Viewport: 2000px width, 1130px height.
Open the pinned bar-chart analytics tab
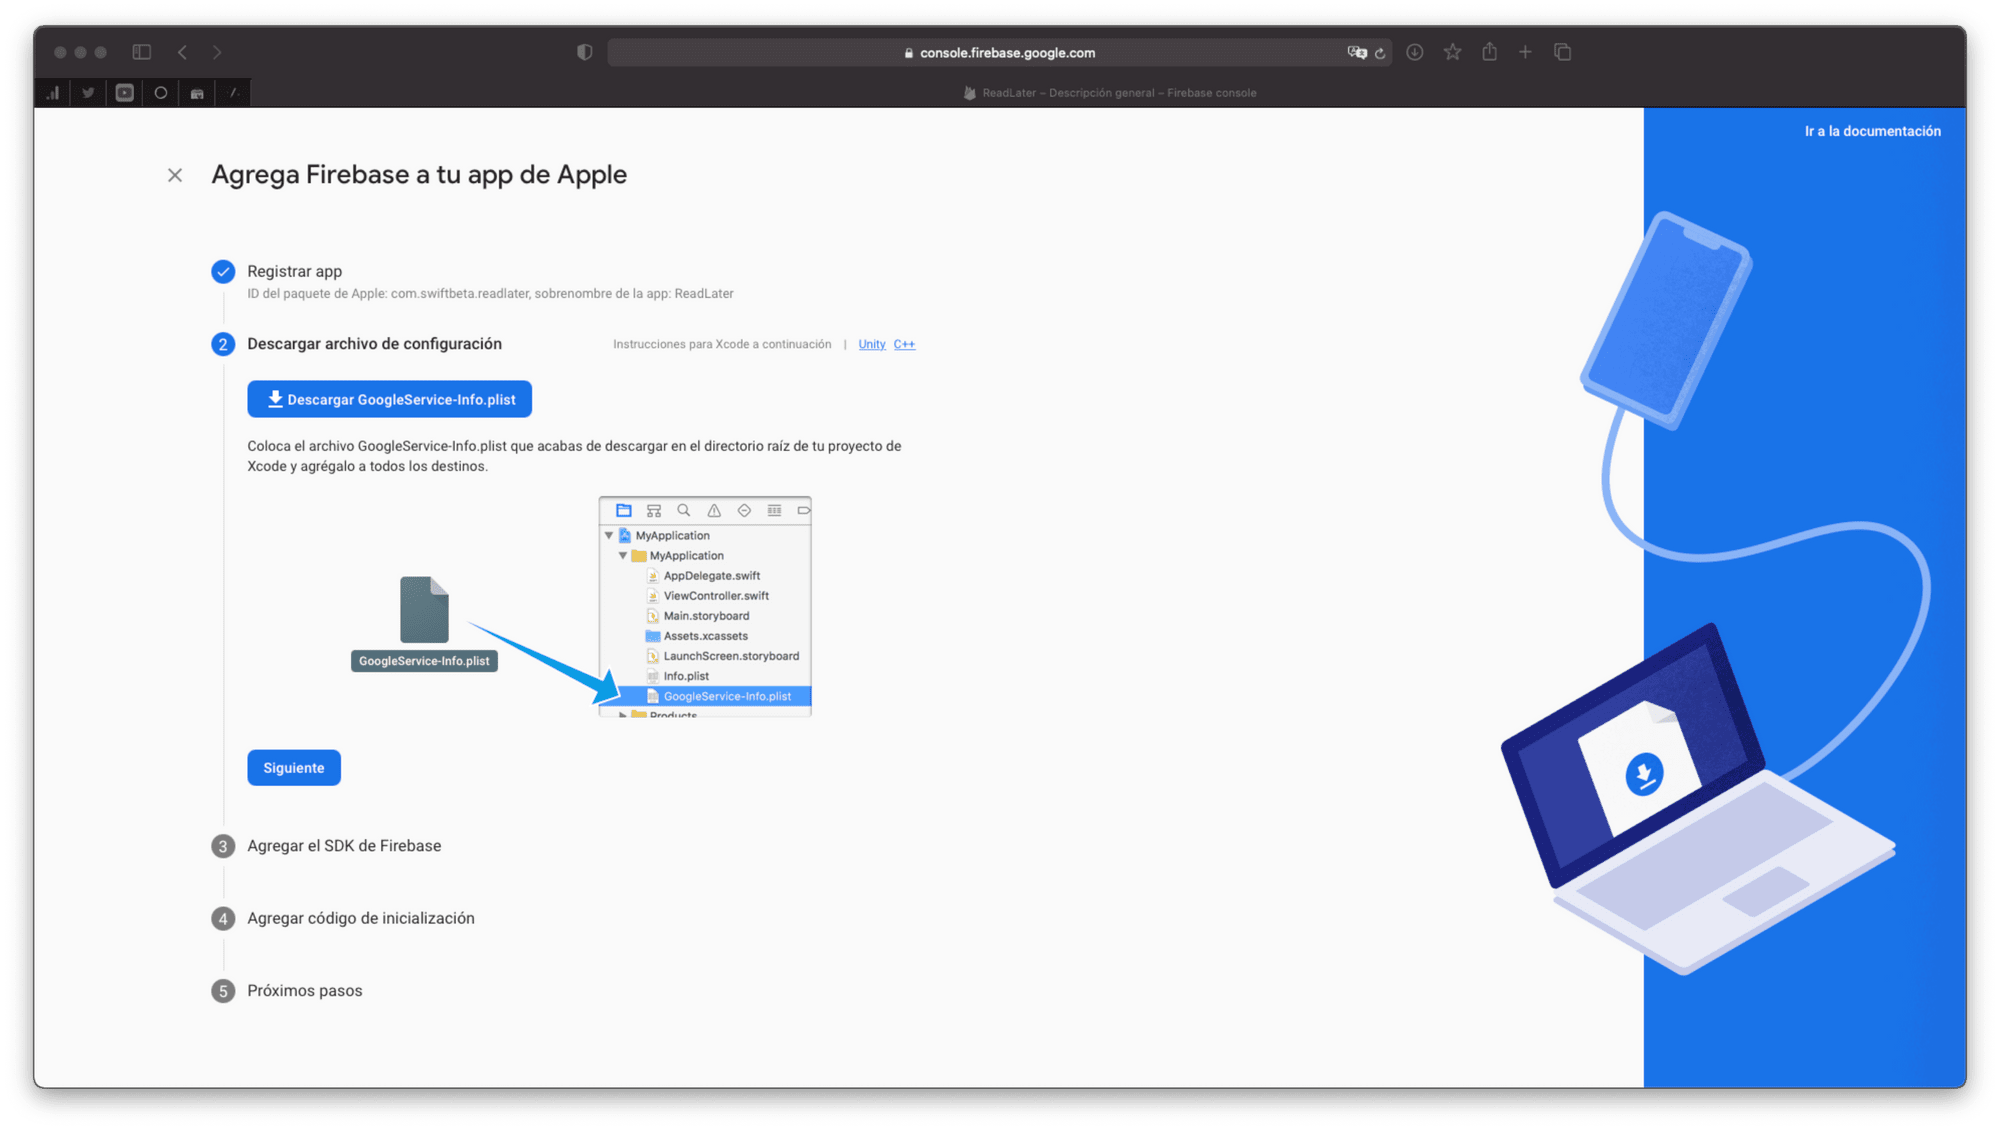point(53,93)
